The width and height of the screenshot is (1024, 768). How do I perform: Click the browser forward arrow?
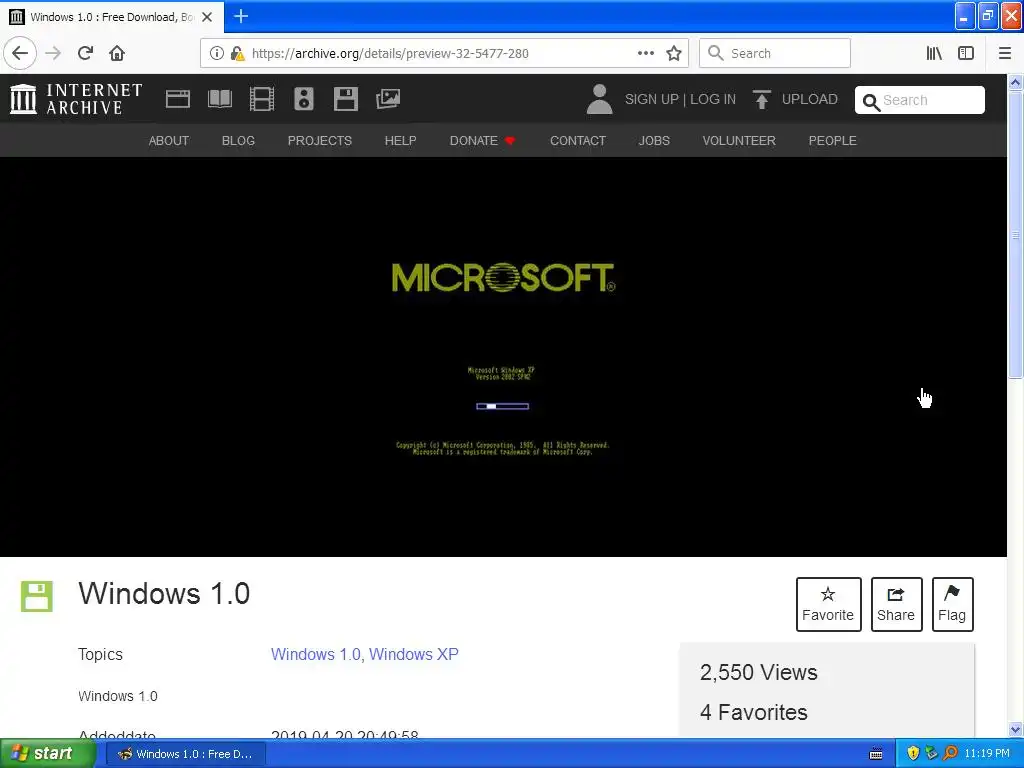53,53
